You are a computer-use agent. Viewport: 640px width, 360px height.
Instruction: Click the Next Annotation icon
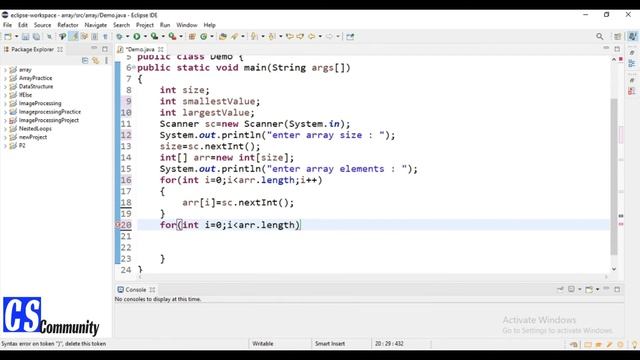coord(254,37)
